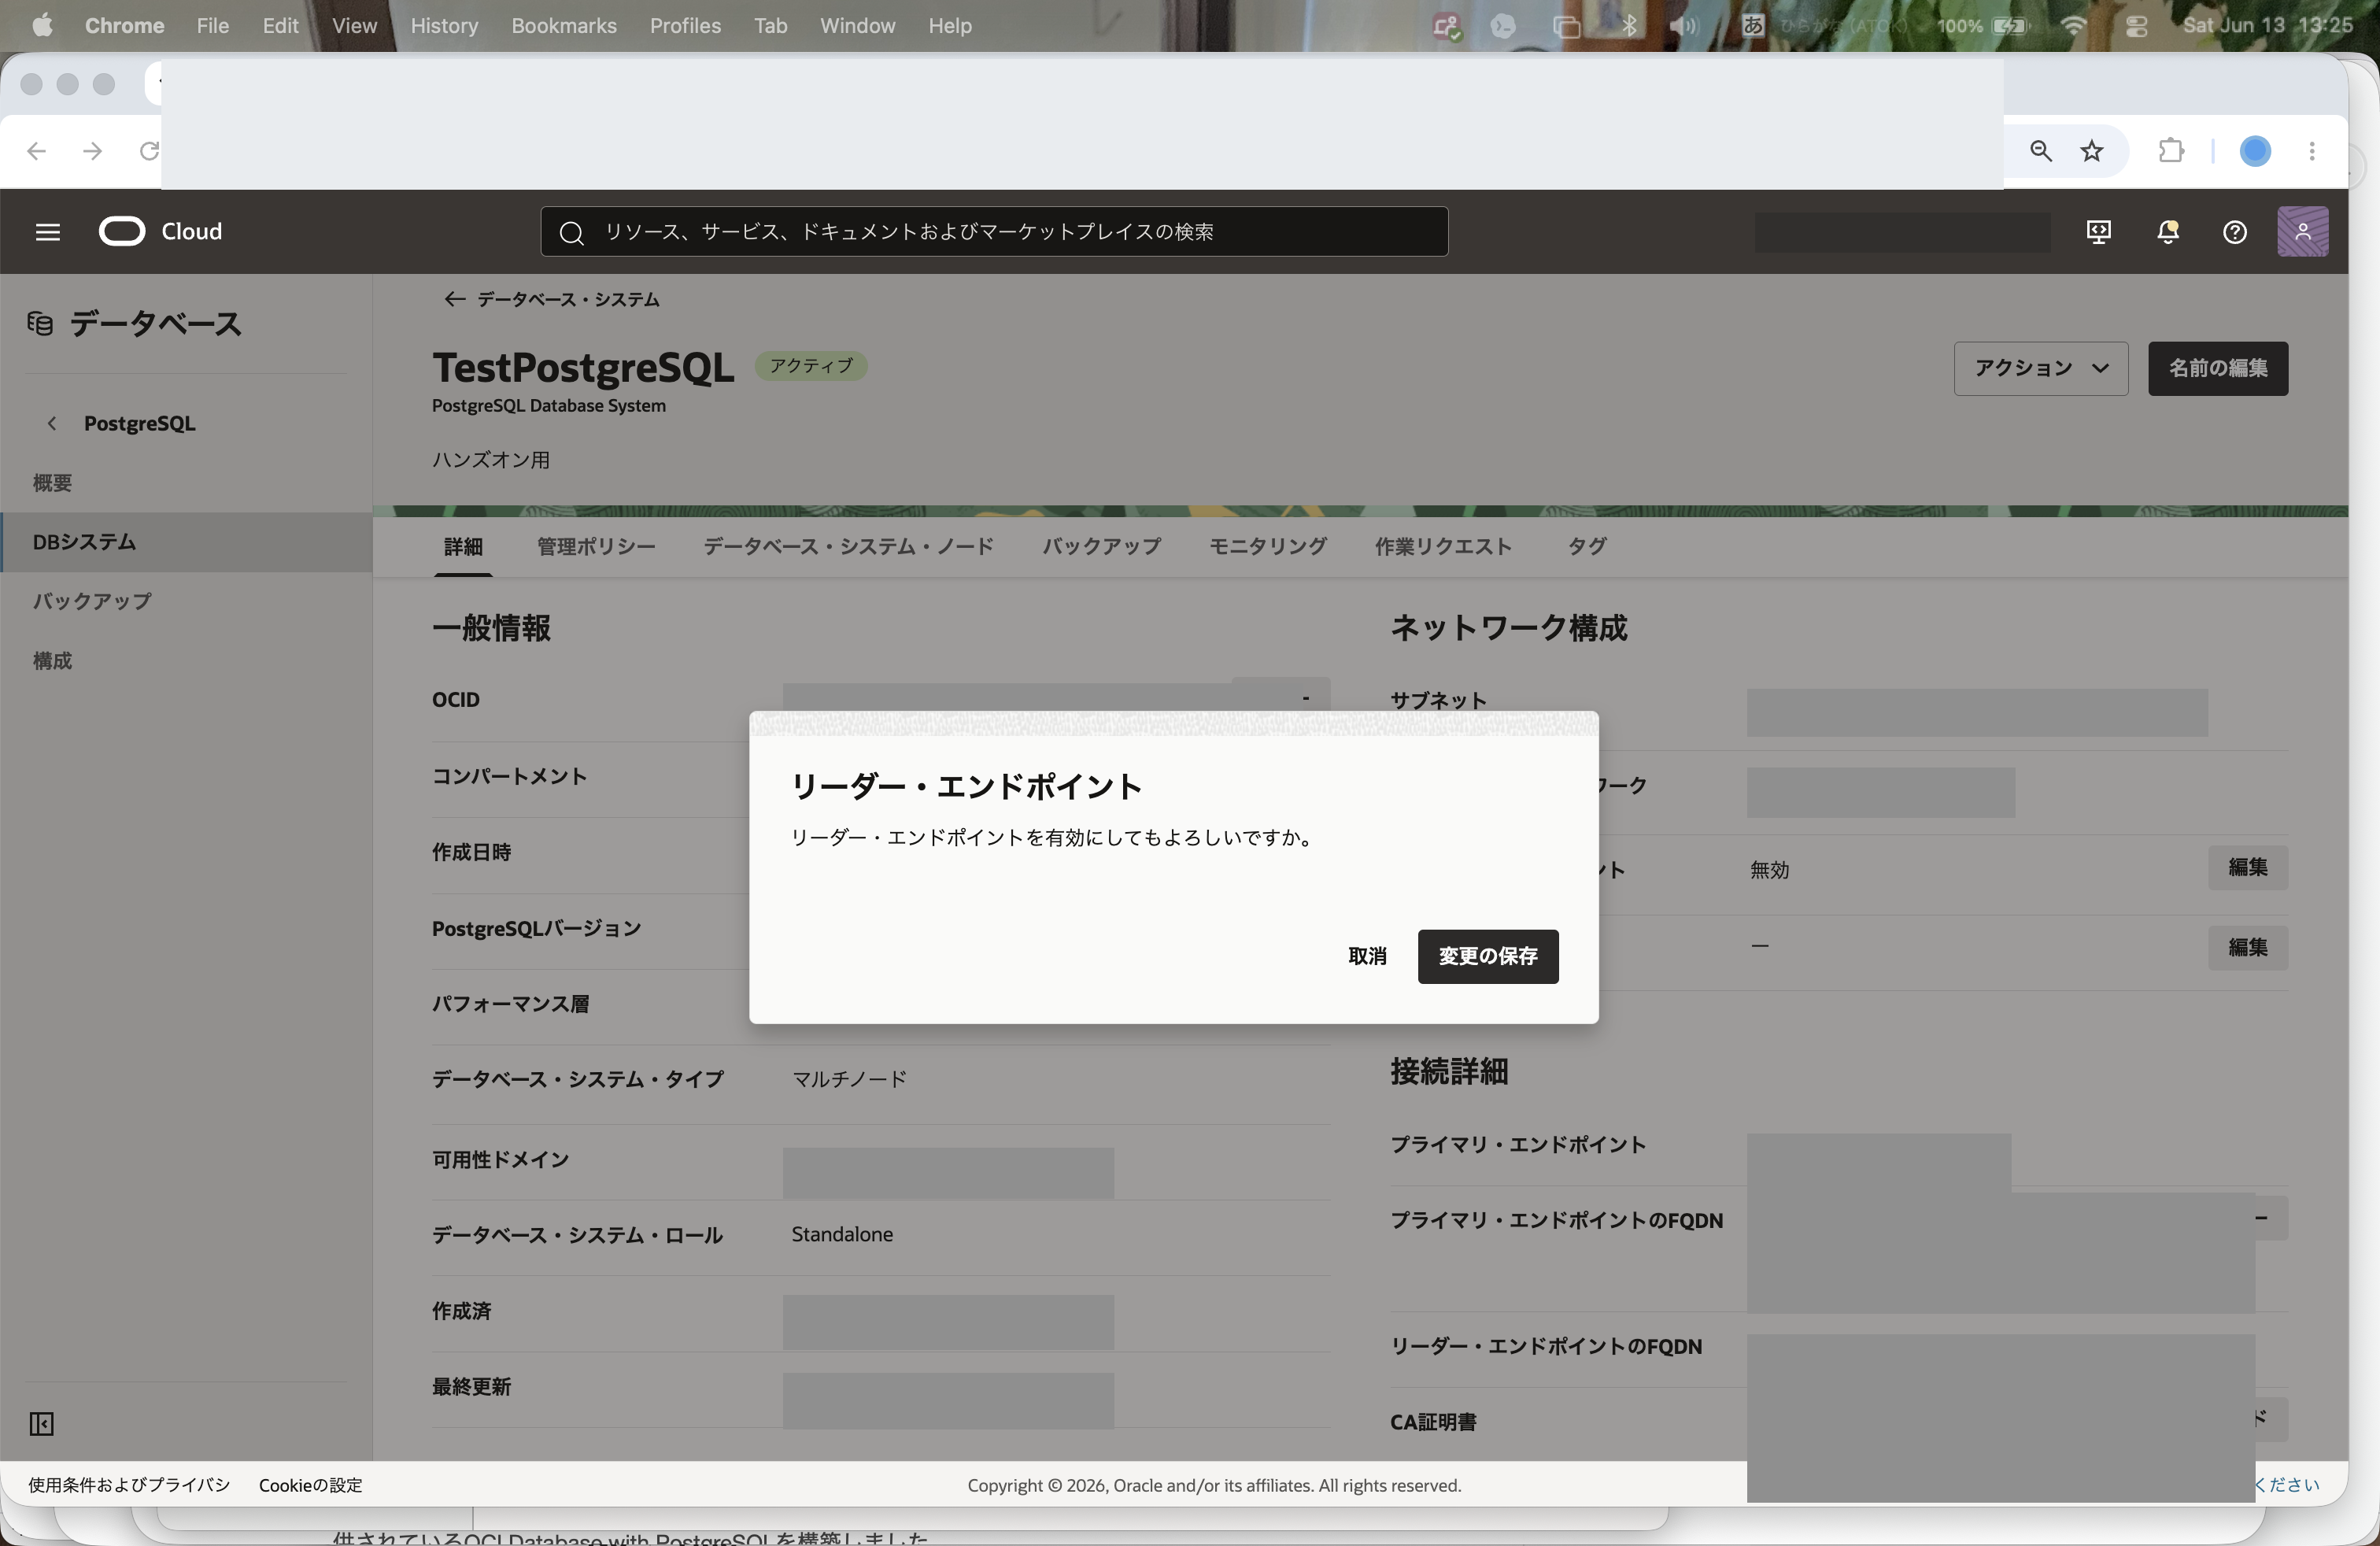Viewport: 2380px width, 1546px height.
Task: Focus the resource search field
Action: (994, 232)
